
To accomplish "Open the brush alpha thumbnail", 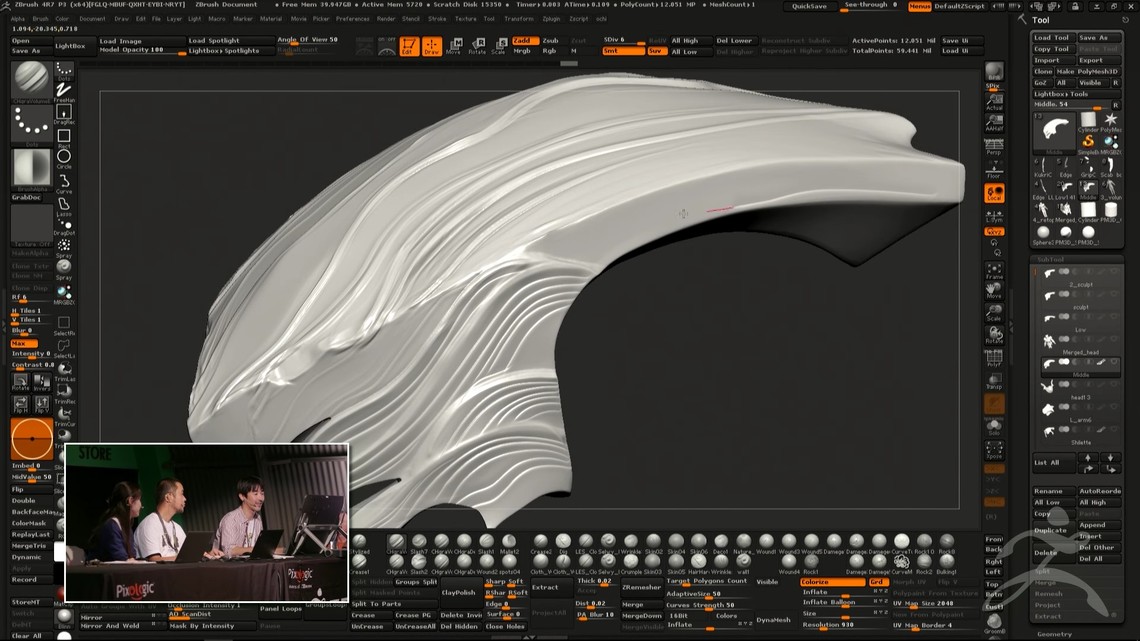I will point(31,169).
